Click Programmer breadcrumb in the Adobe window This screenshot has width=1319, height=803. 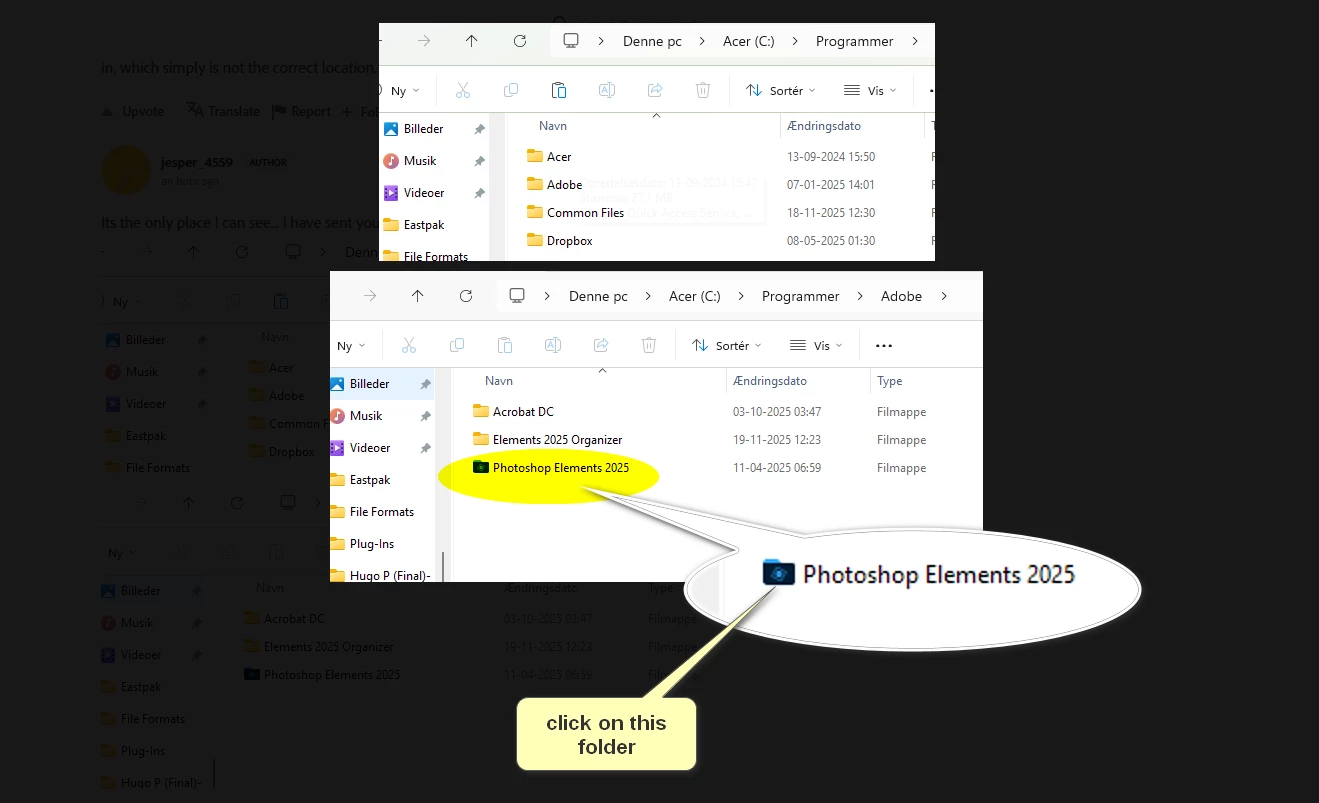tap(801, 296)
